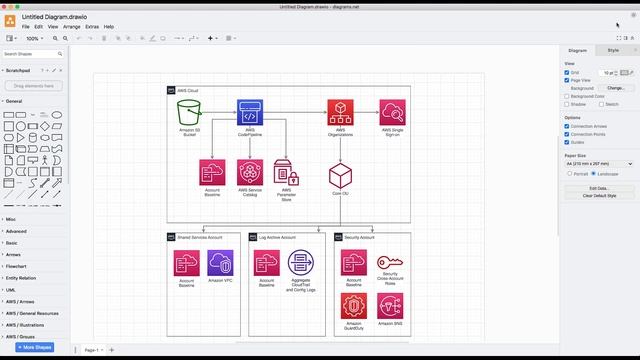The image size is (640, 360).
Task: Open the Arrange menu
Action: point(71,27)
